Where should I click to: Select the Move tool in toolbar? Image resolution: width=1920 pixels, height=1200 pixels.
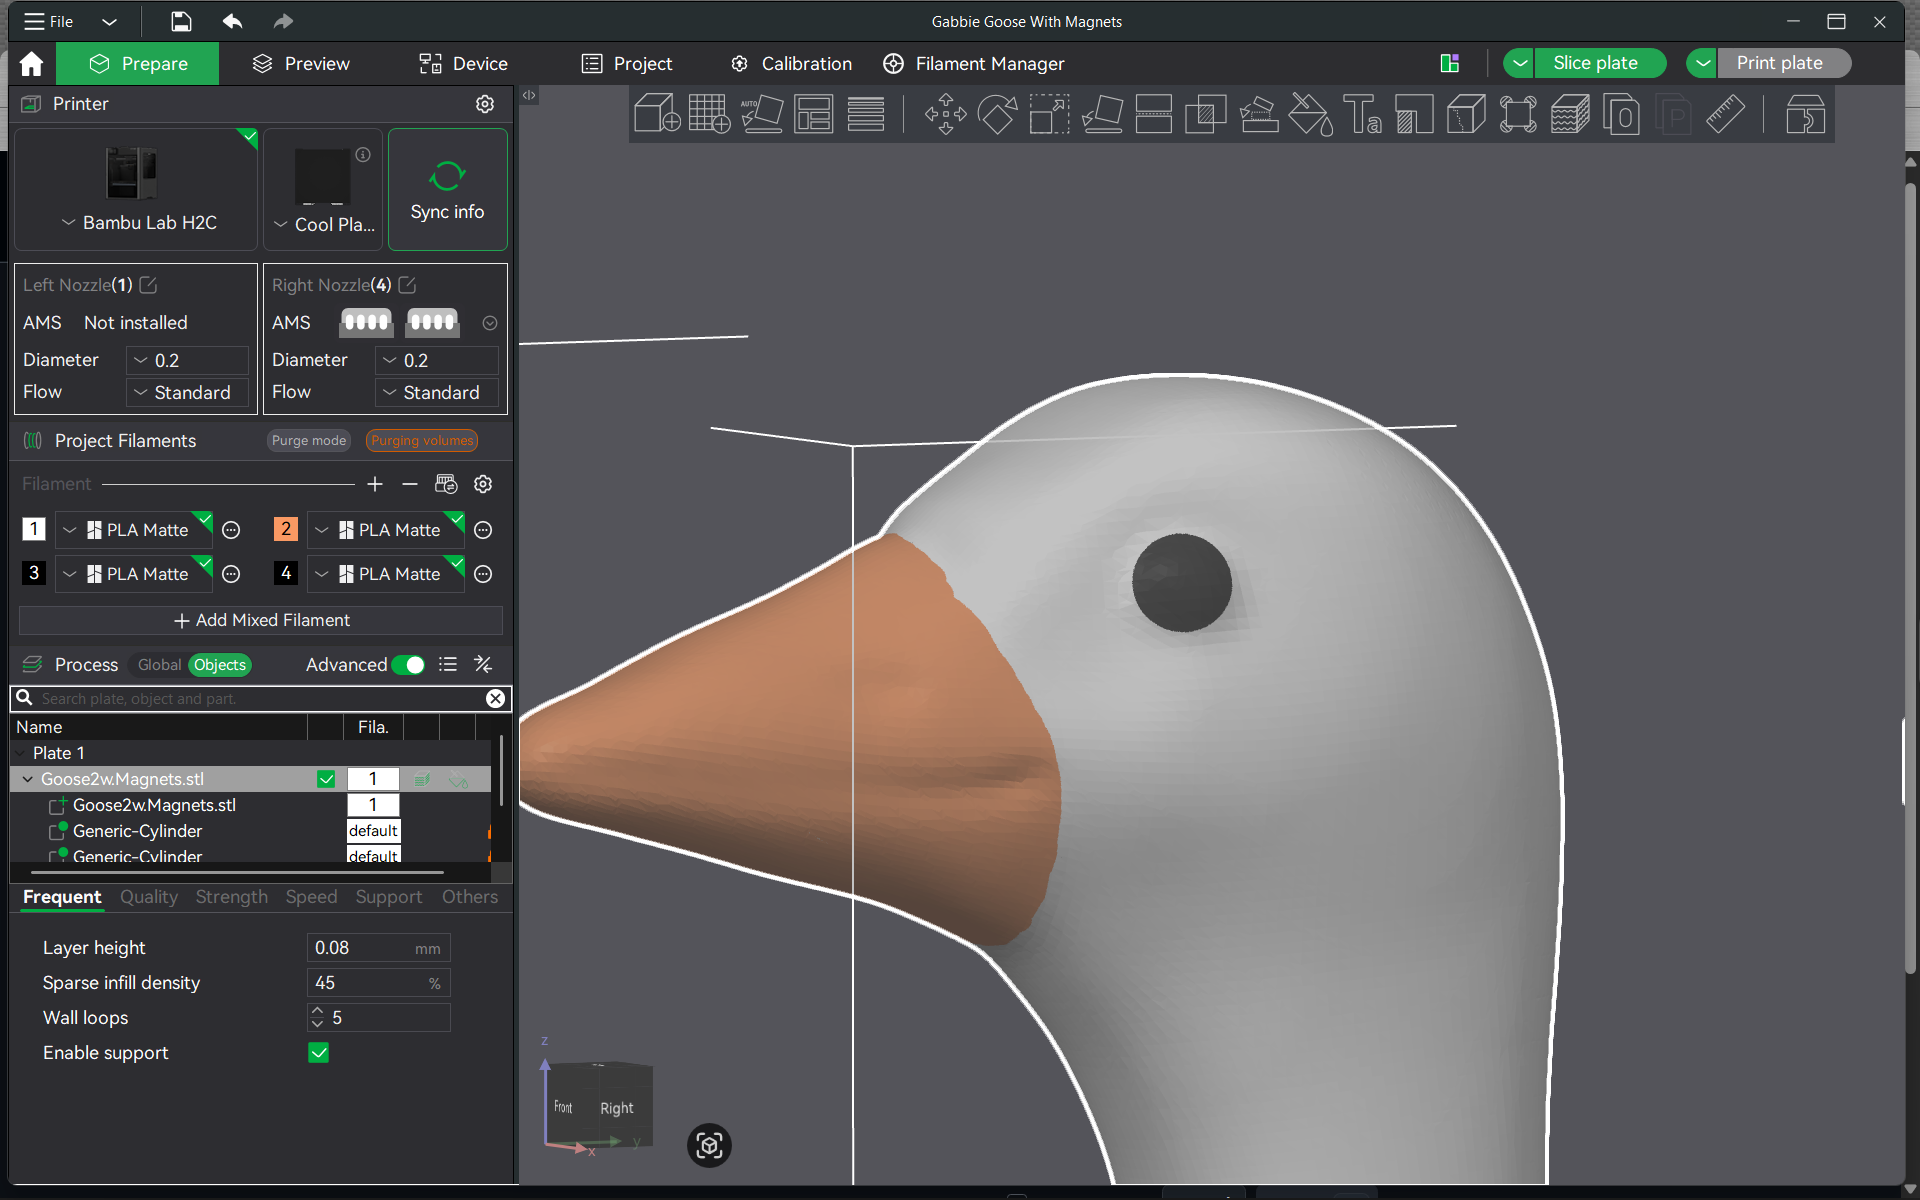[x=945, y=114]
